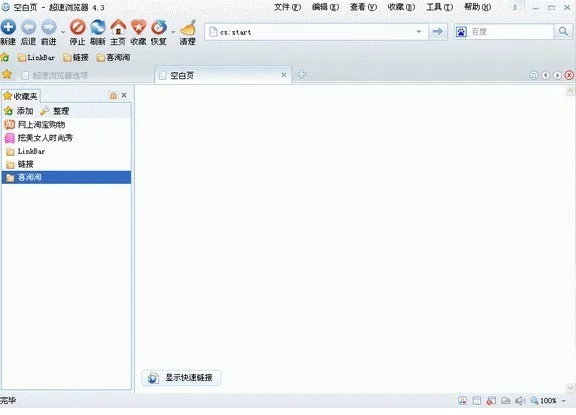The image size is (576, 415).
Task: Click the lock icon in favorites panel
Action: 113,95
